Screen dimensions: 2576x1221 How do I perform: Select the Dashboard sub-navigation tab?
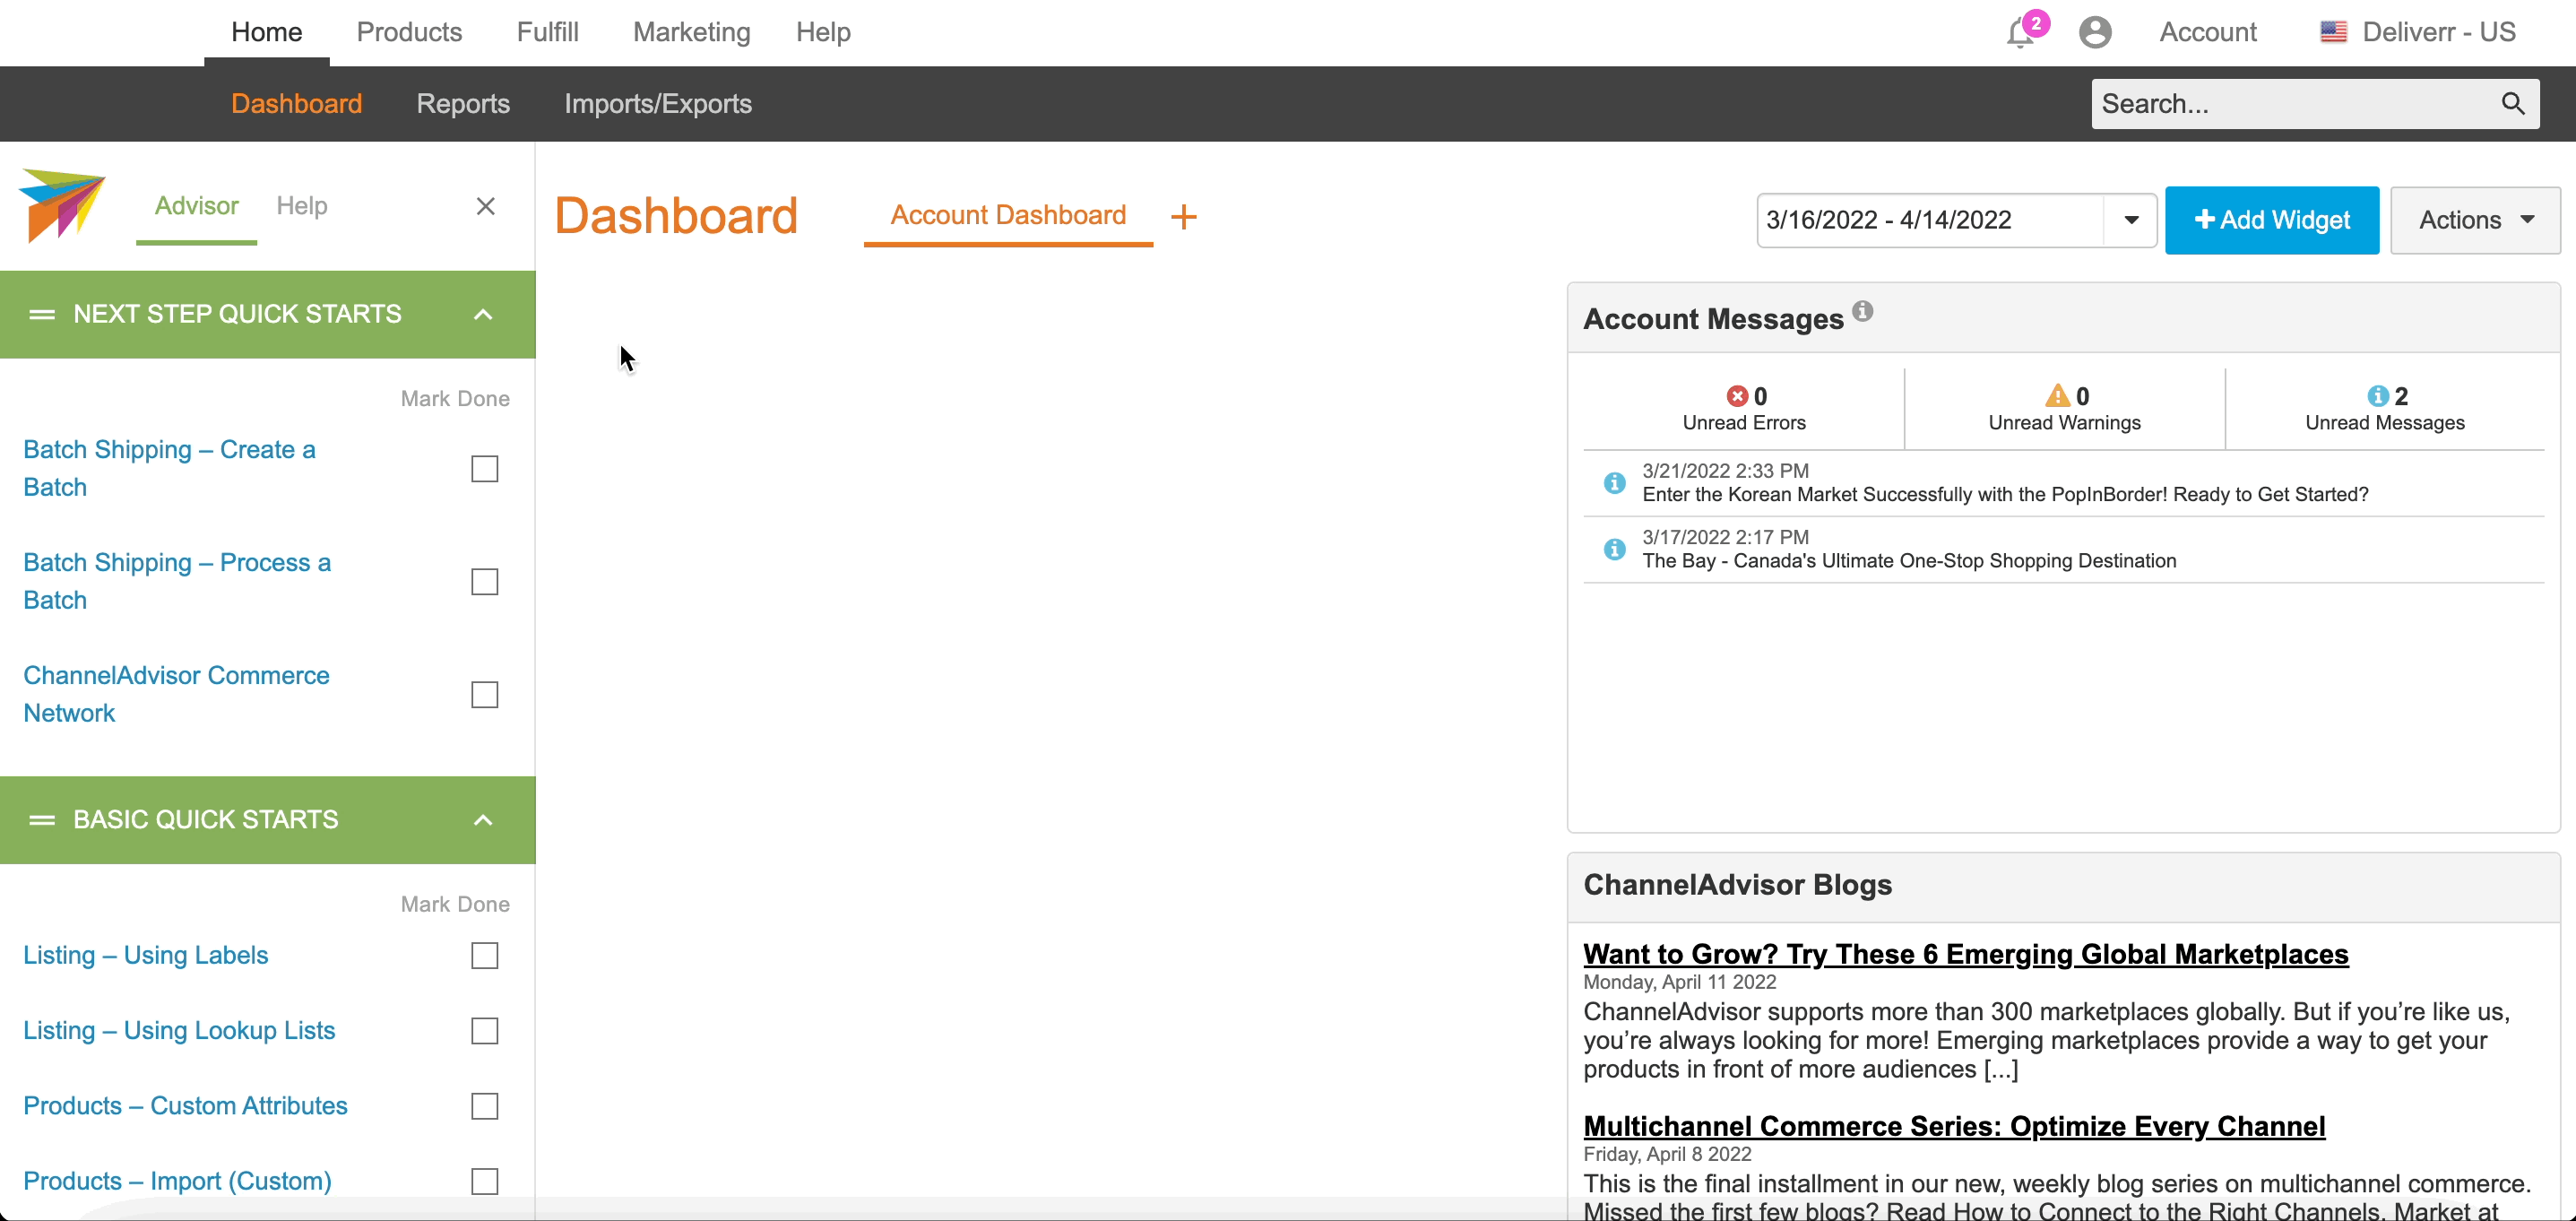click(297, 104)
